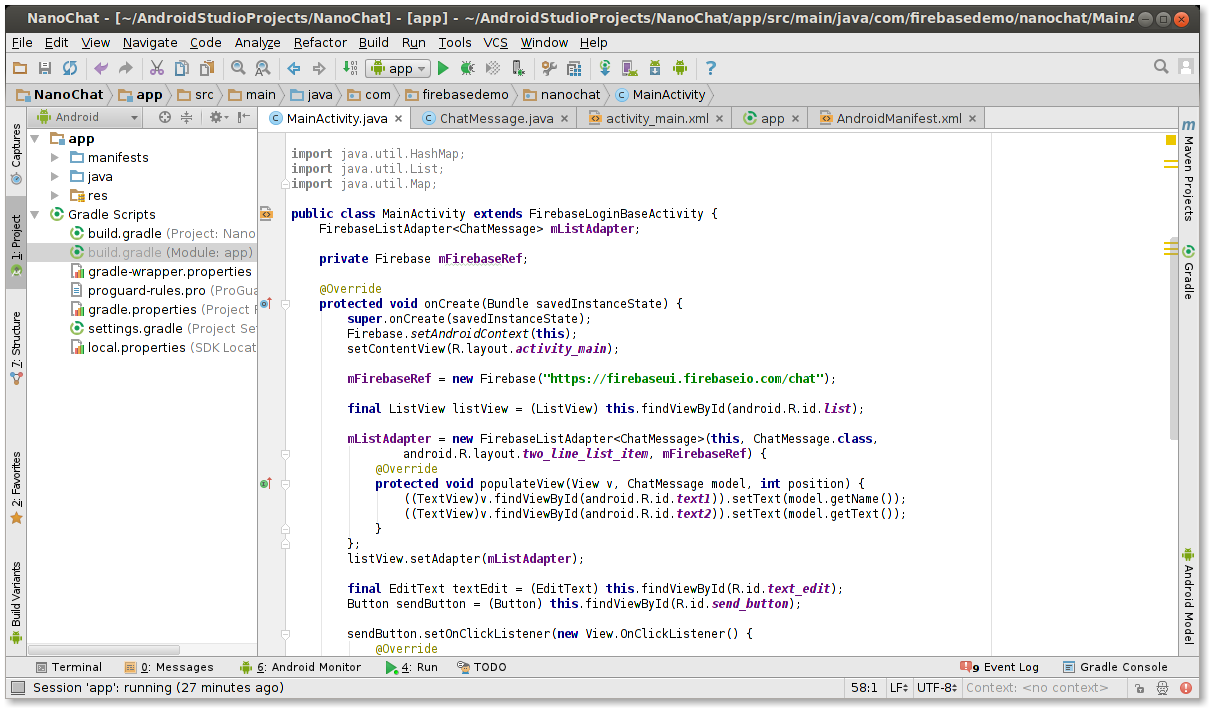Hide the Project tool window
1209x708 pixels.
pyautogui.click(x=244, y=117)
